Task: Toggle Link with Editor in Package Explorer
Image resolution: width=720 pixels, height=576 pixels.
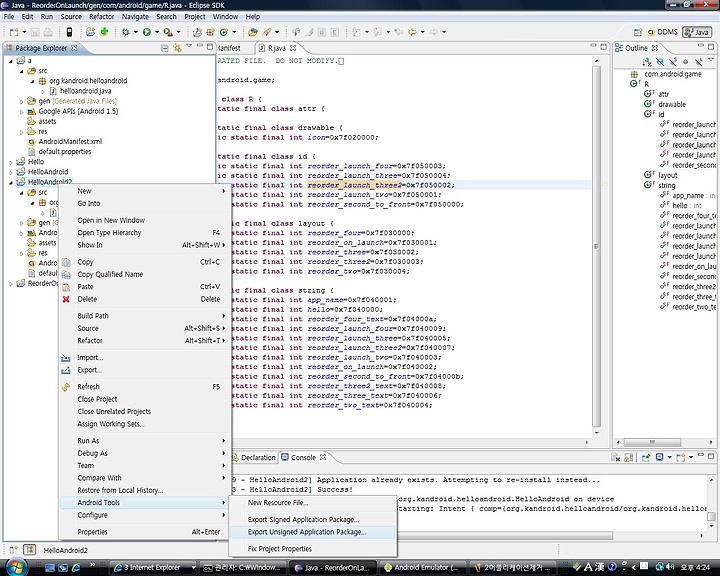Action: (177, 48)
